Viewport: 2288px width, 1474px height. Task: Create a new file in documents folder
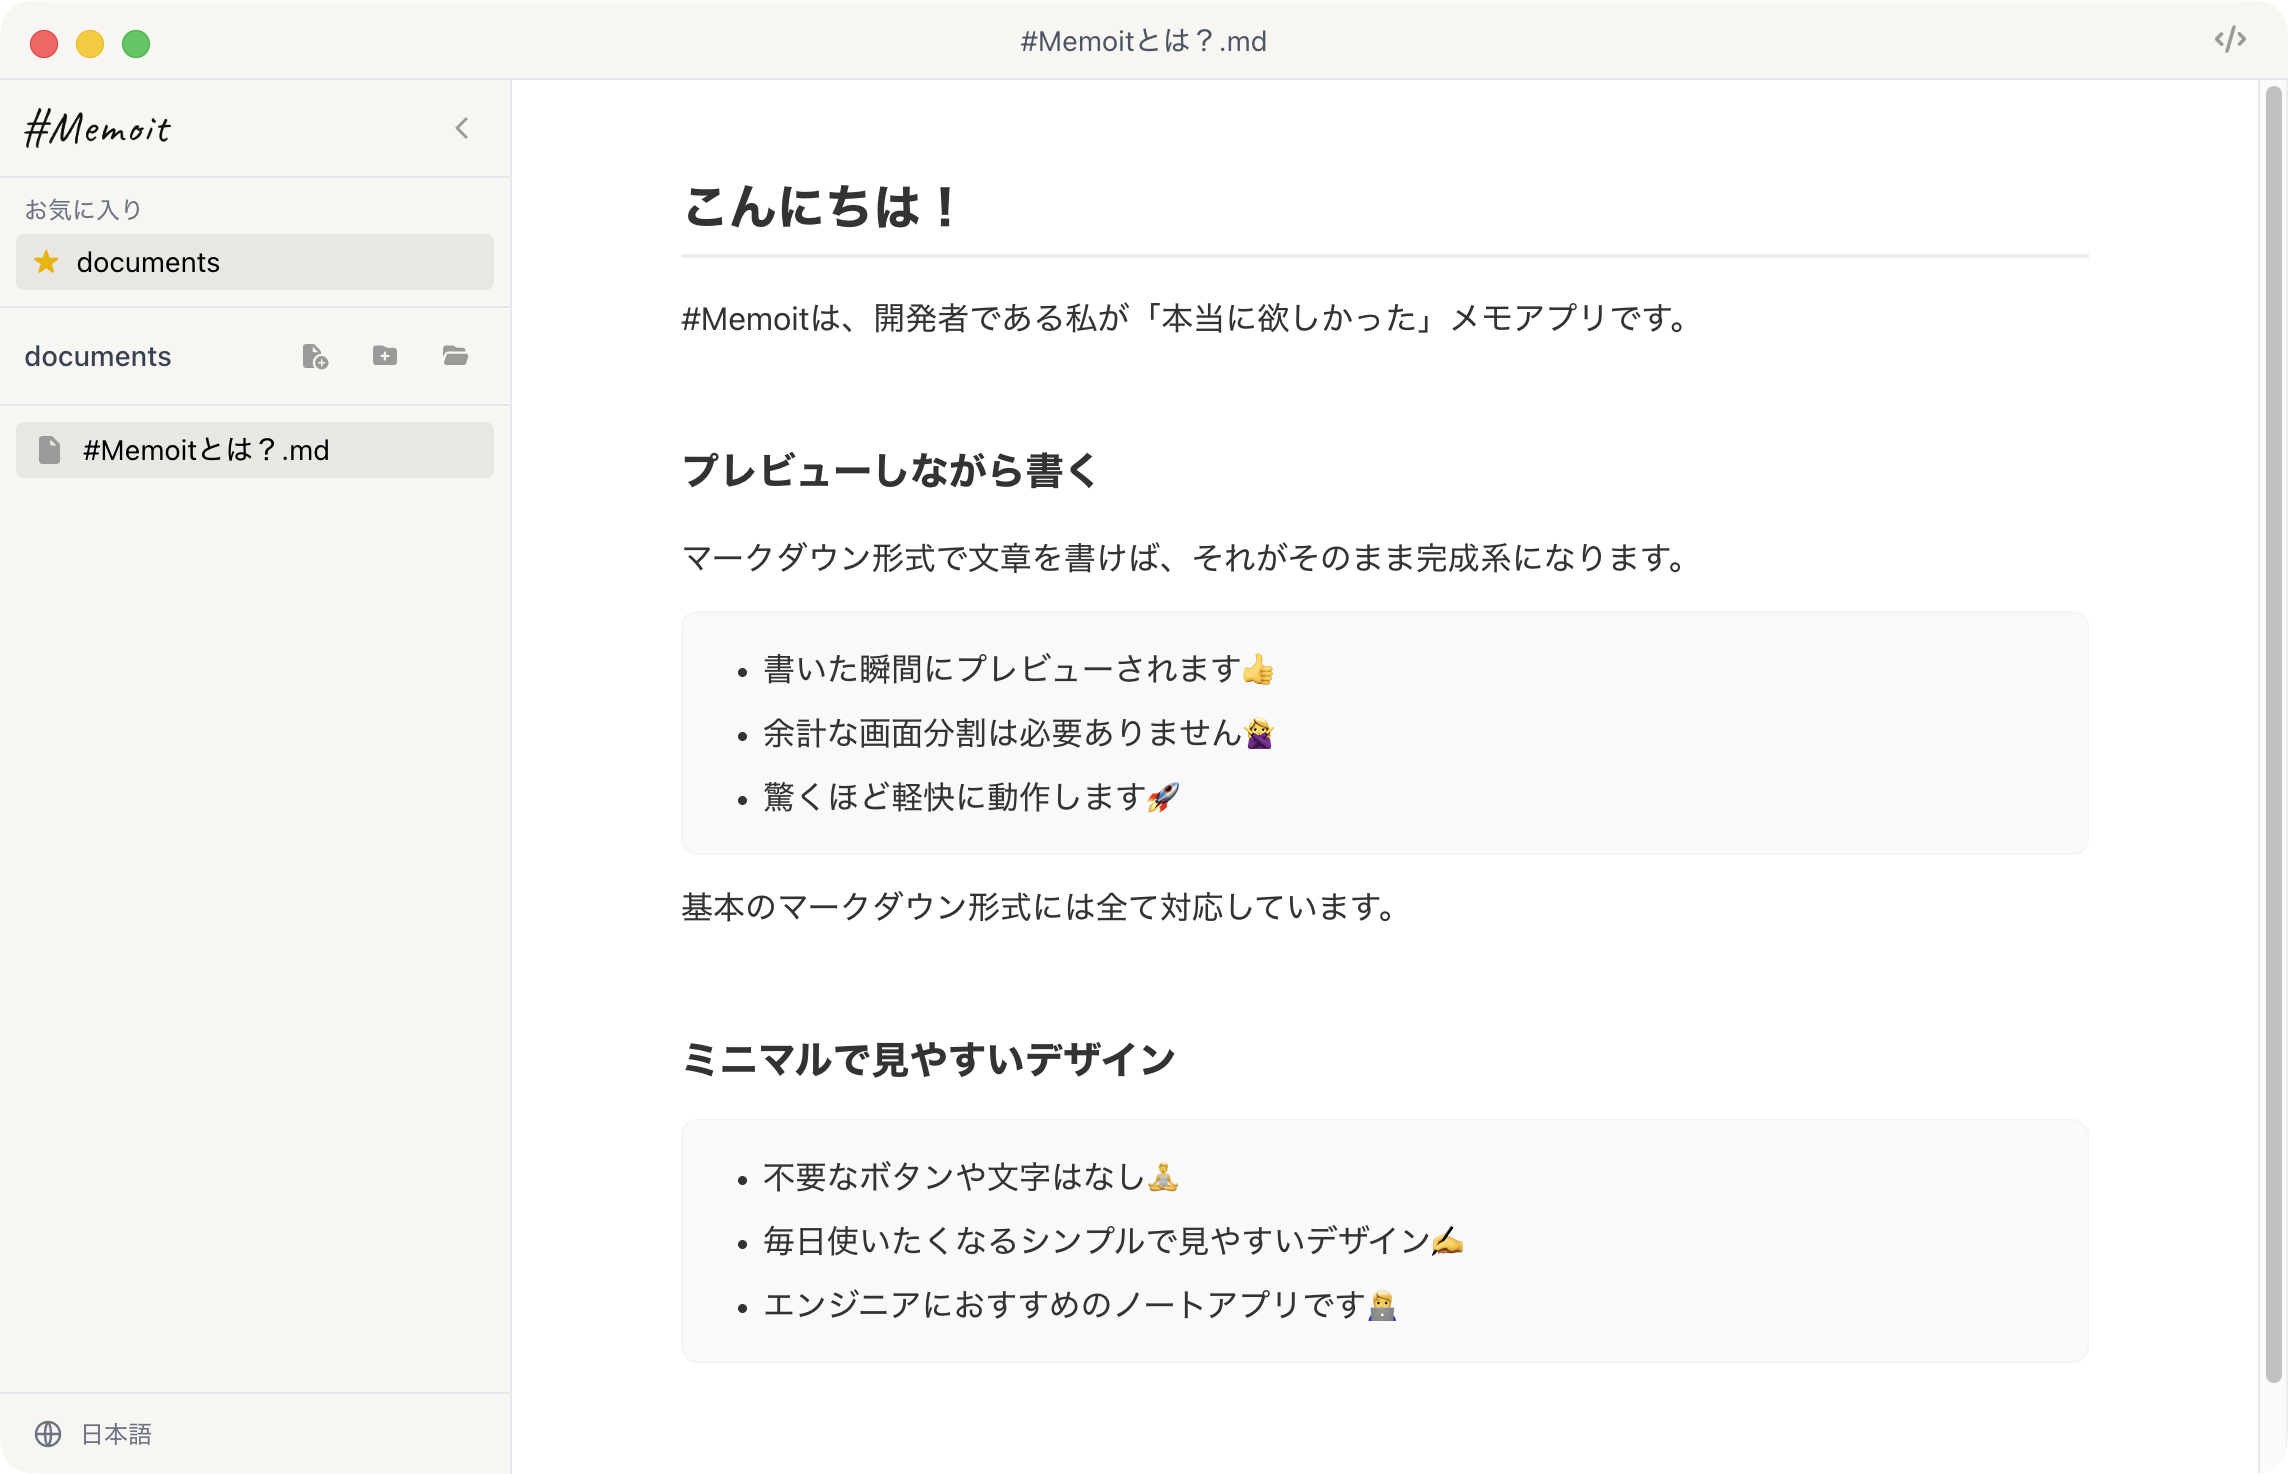[315, 356]
